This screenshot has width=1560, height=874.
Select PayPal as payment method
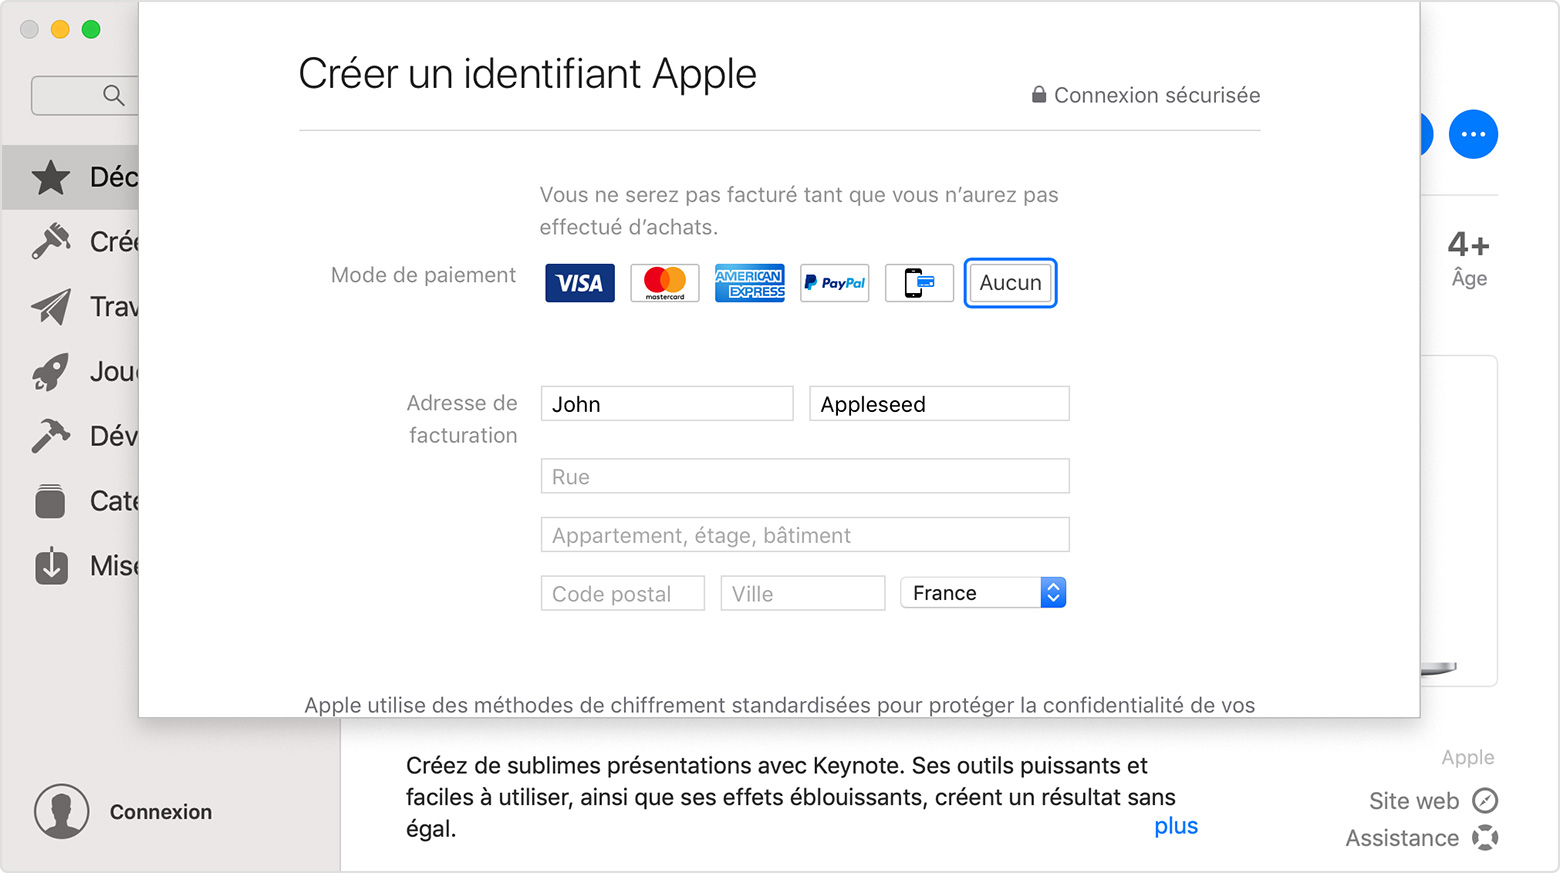[x=835, y=283]
